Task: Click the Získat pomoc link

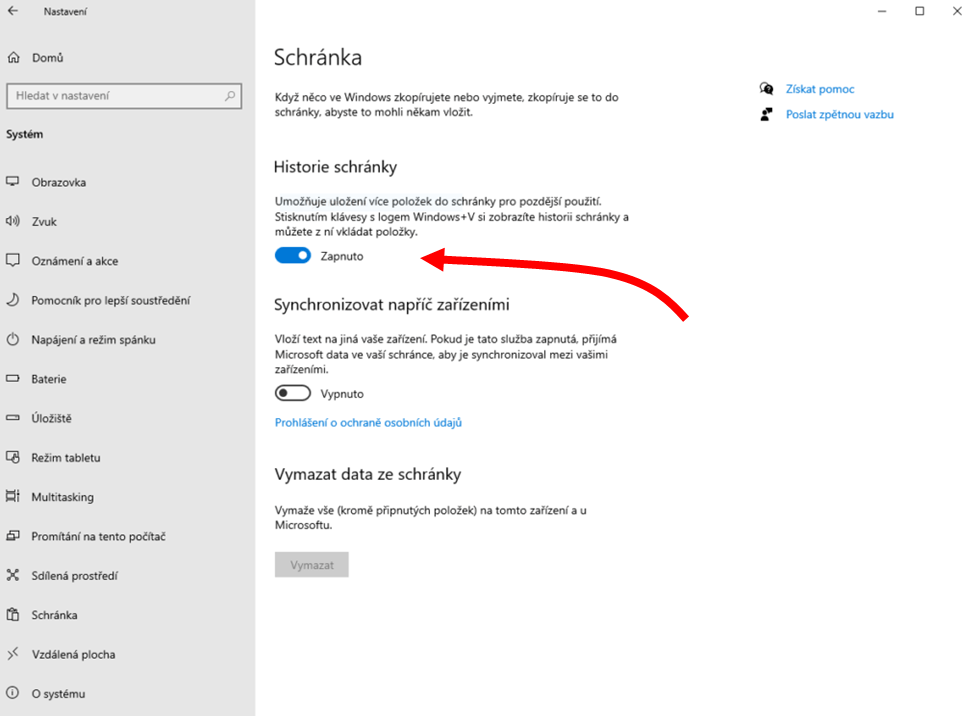Action: pos(819,89)
